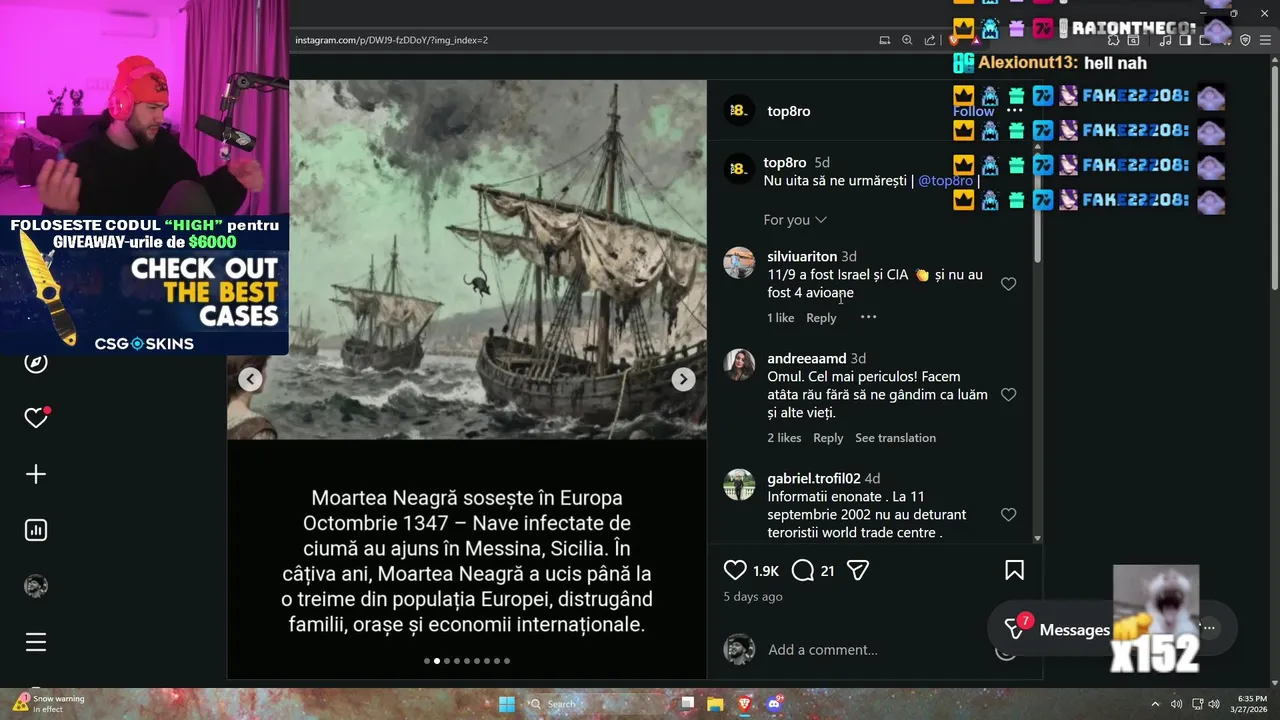Reply to silviuariton's comment
Viewport: 1280px width, 720px height.
[821, 318]
